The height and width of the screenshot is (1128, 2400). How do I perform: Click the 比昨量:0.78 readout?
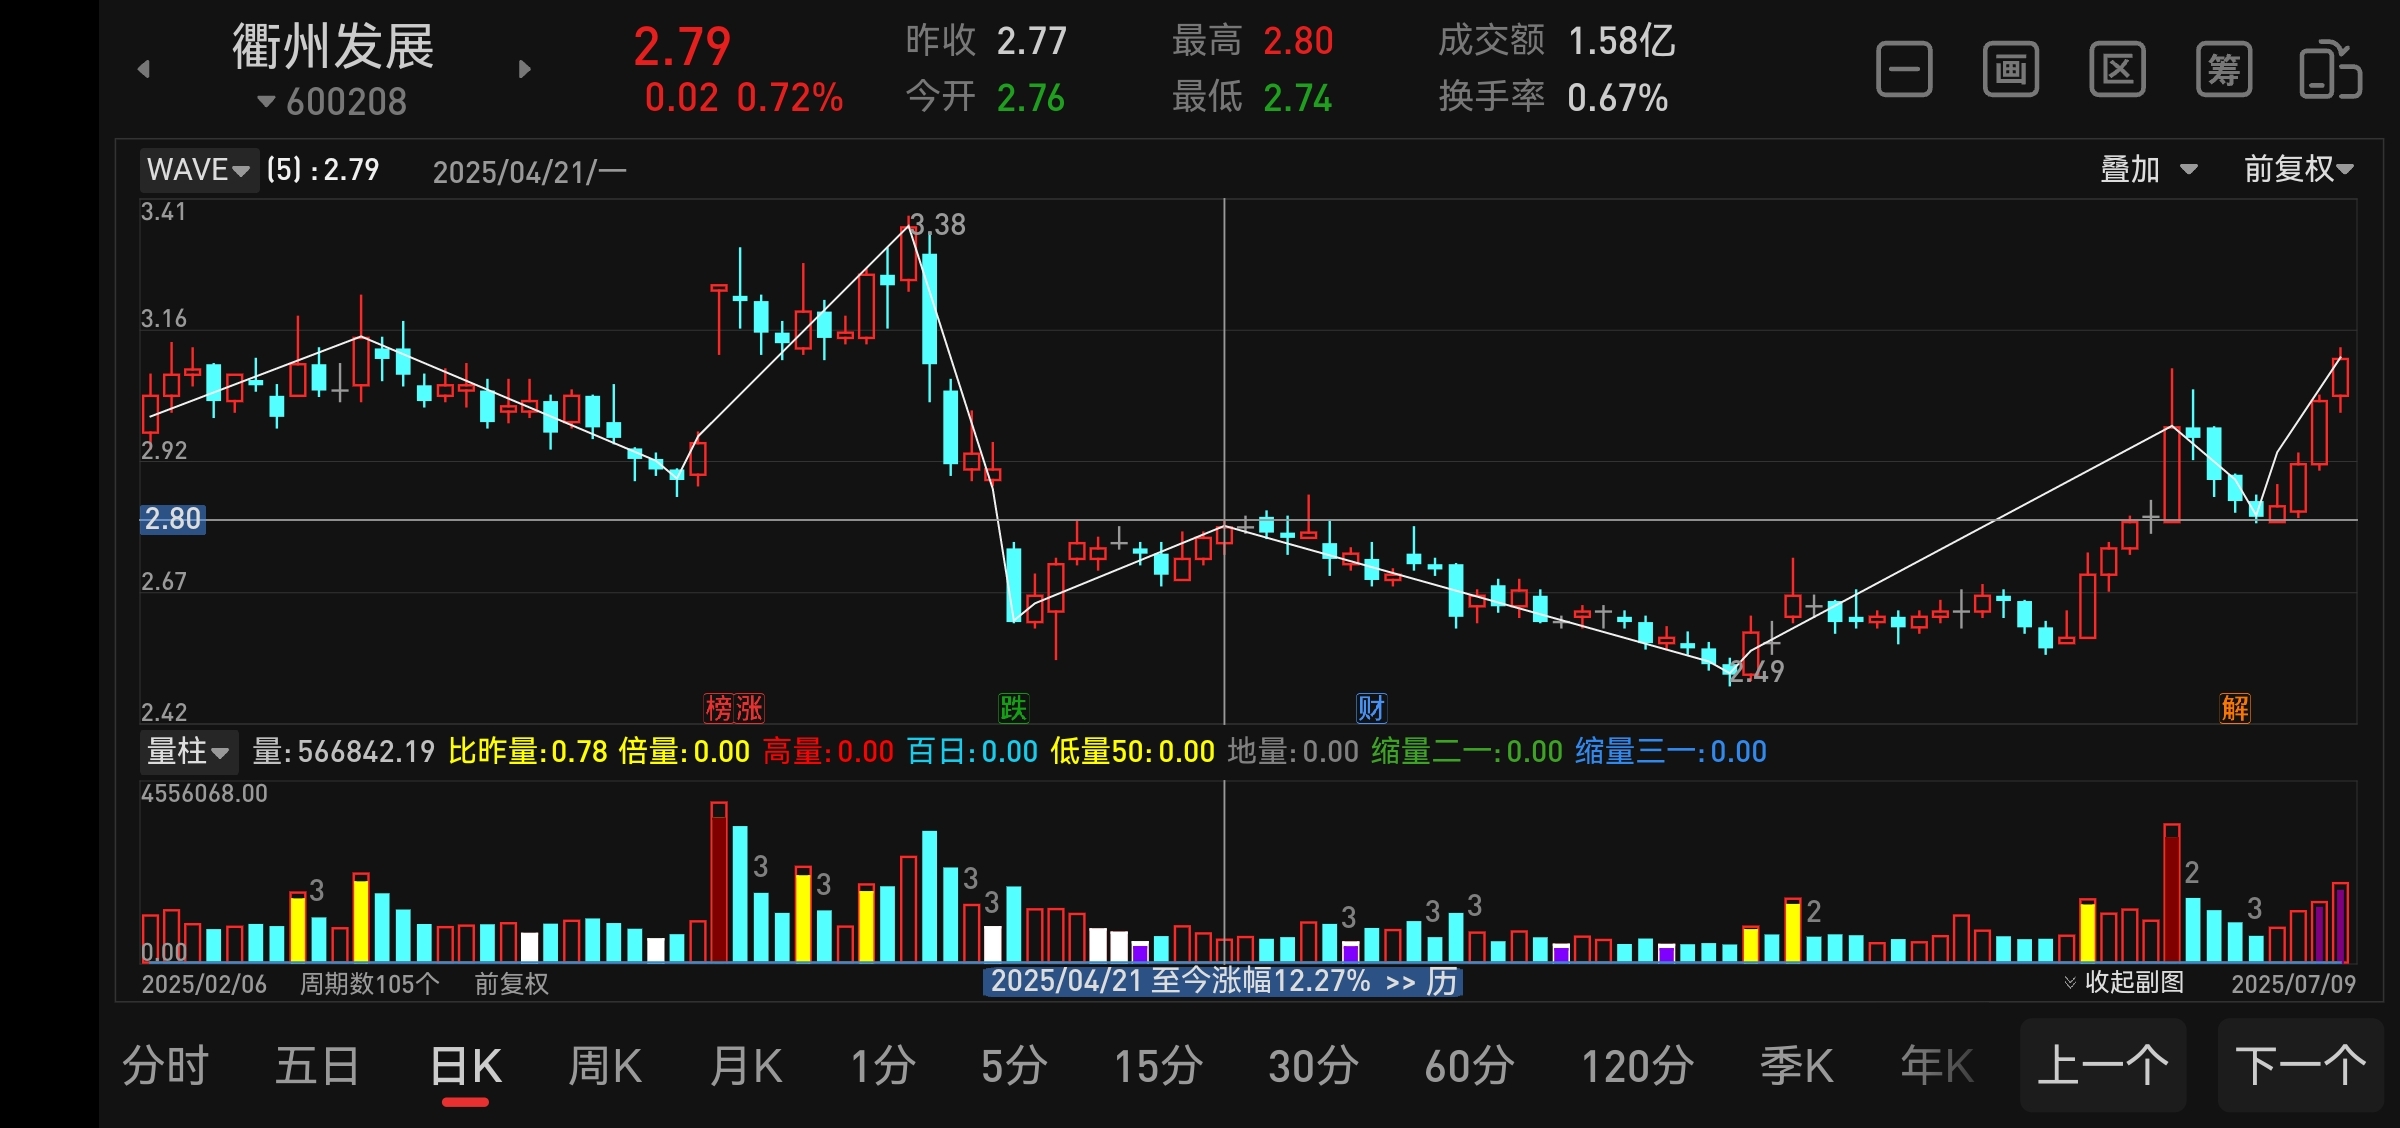[528, 751]
